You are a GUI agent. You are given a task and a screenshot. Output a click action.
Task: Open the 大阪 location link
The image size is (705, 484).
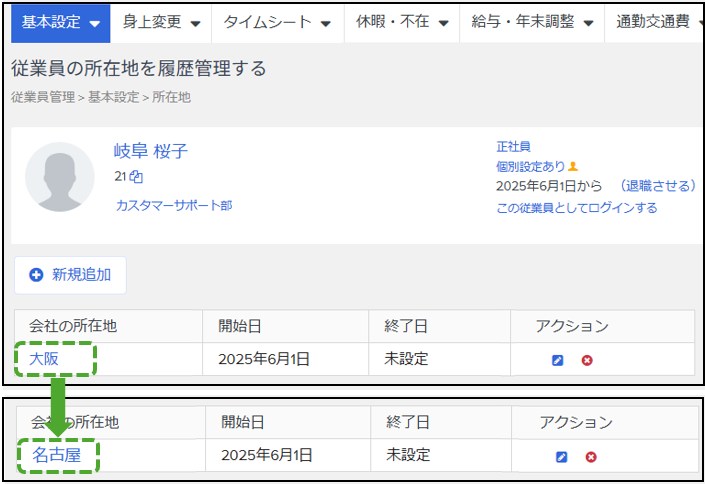tap(44, 359)
